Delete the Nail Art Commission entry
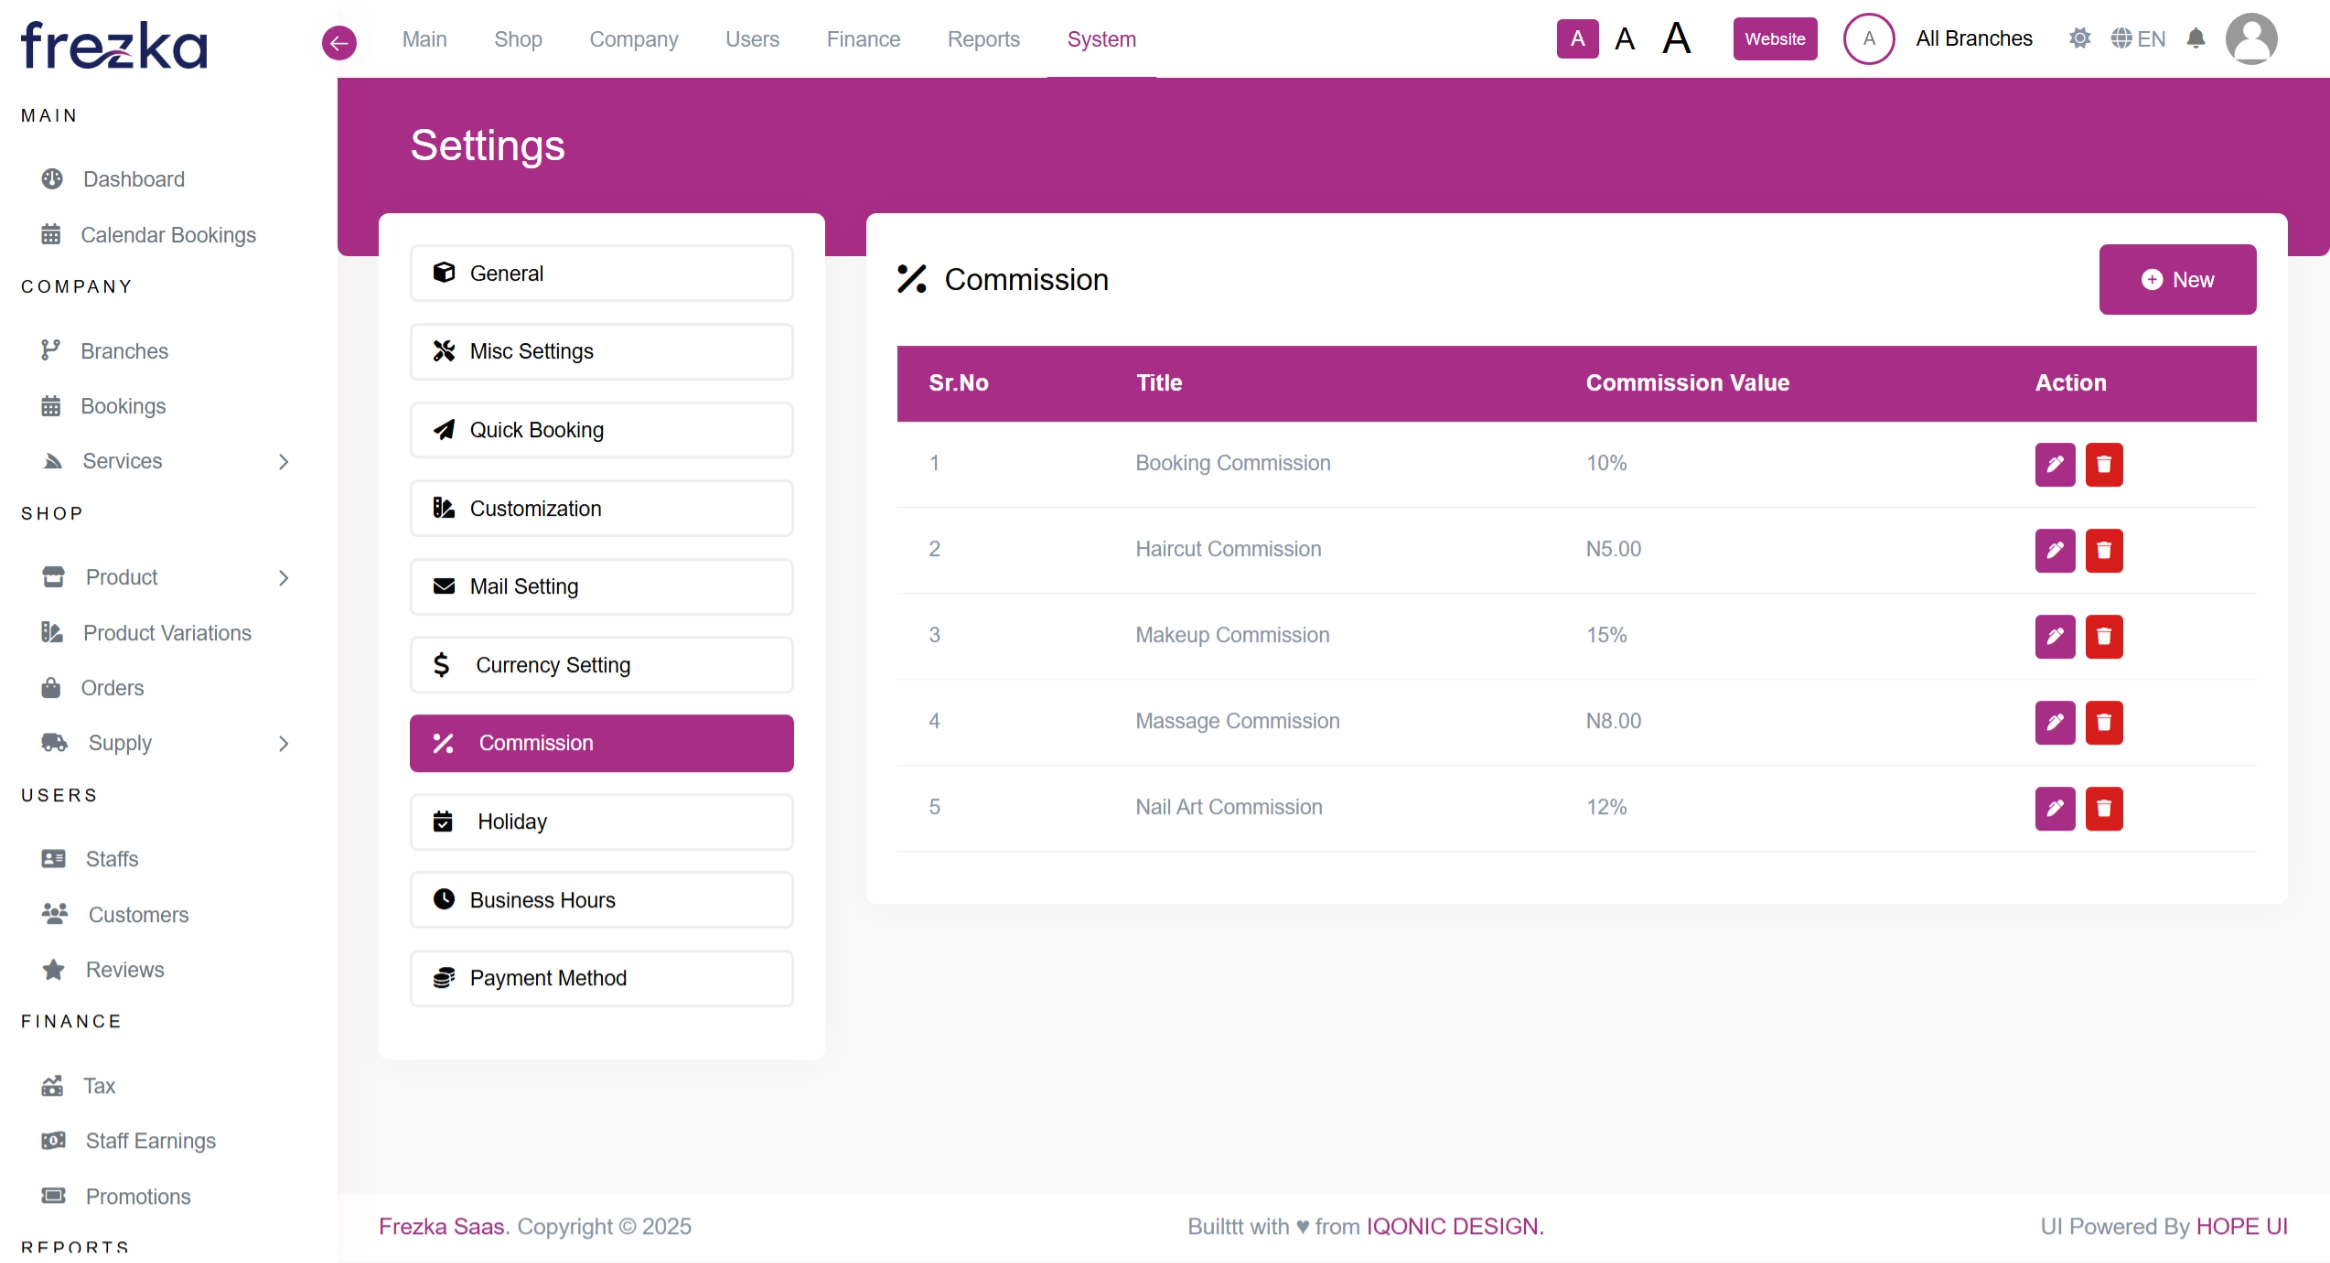2330x1263 pixels. [2103, 808]
